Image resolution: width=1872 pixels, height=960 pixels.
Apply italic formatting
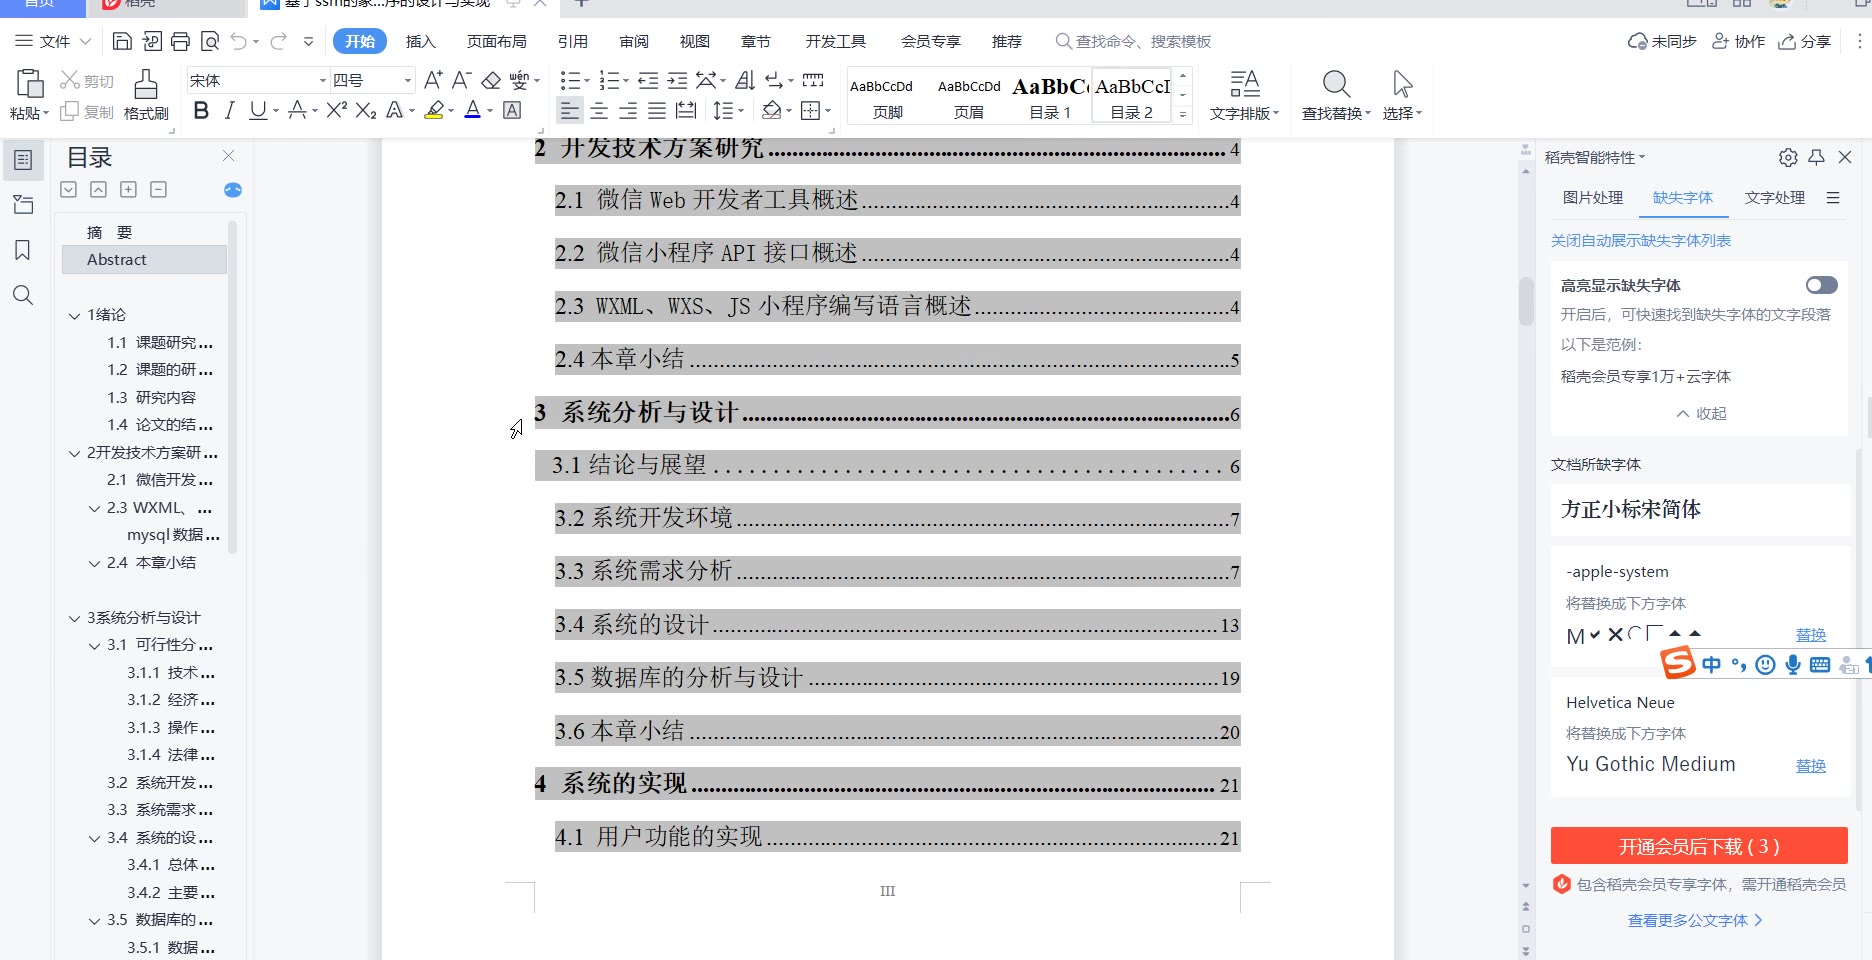[229, 111]
